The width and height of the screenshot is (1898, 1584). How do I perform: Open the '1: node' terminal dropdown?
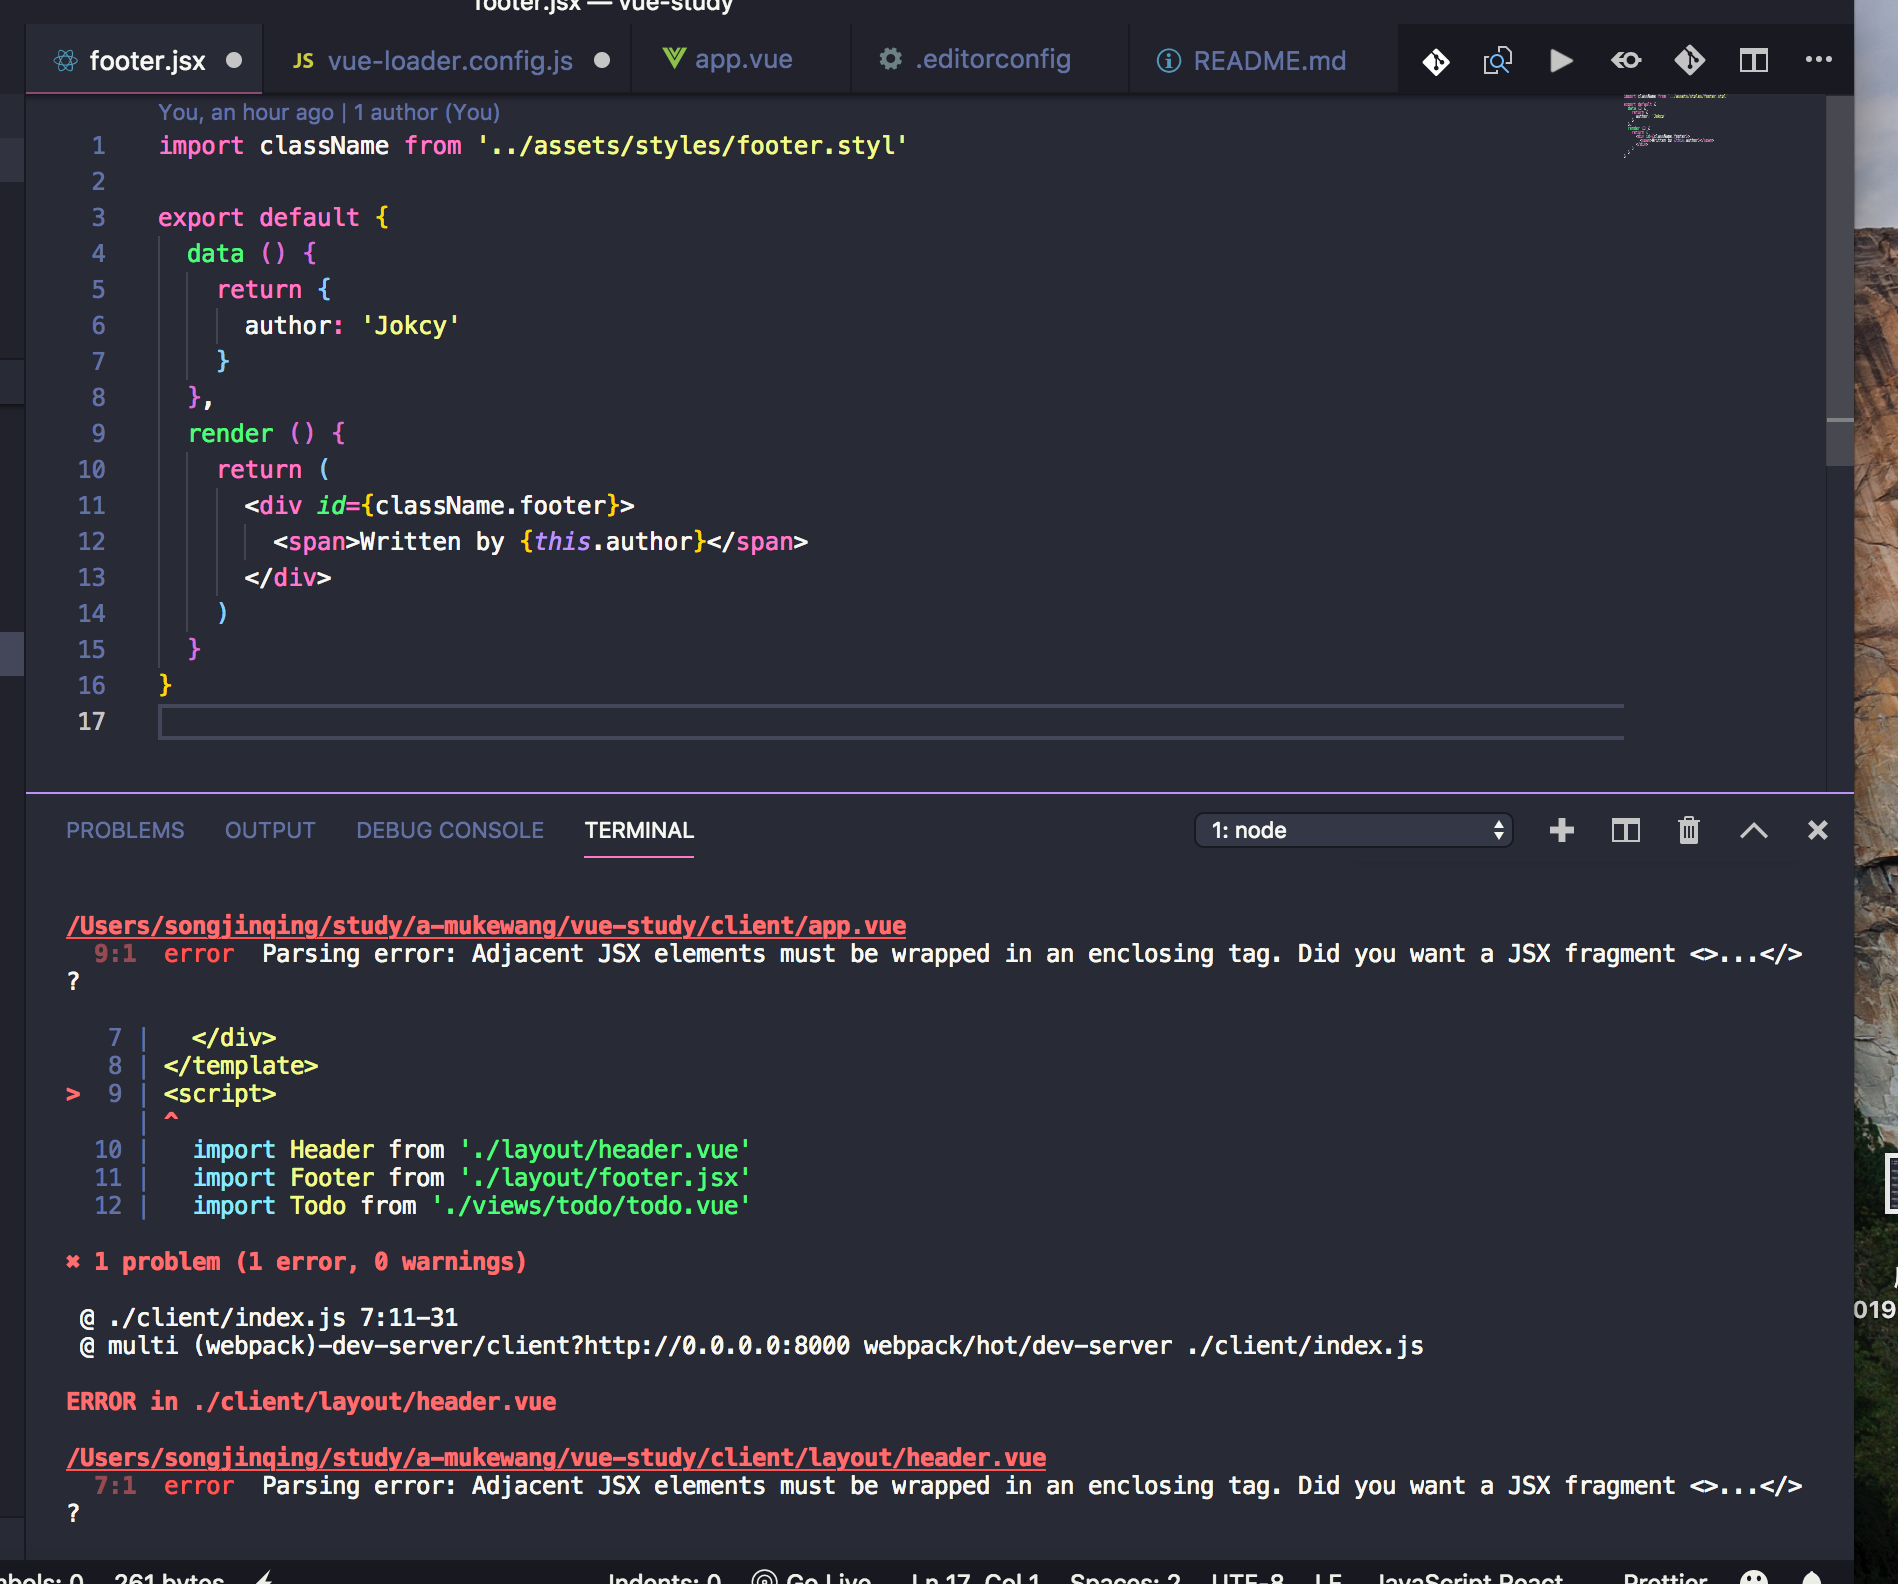1354,830
